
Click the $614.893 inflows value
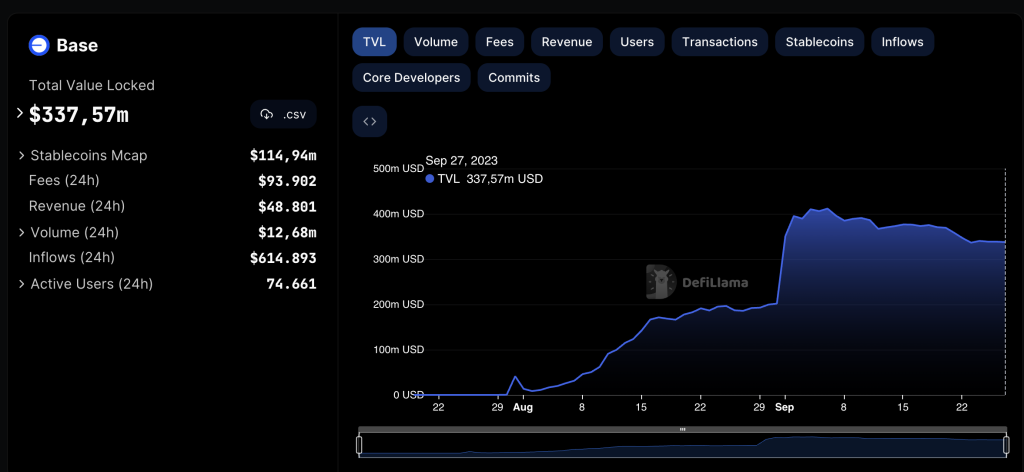(x=283, y=259)
